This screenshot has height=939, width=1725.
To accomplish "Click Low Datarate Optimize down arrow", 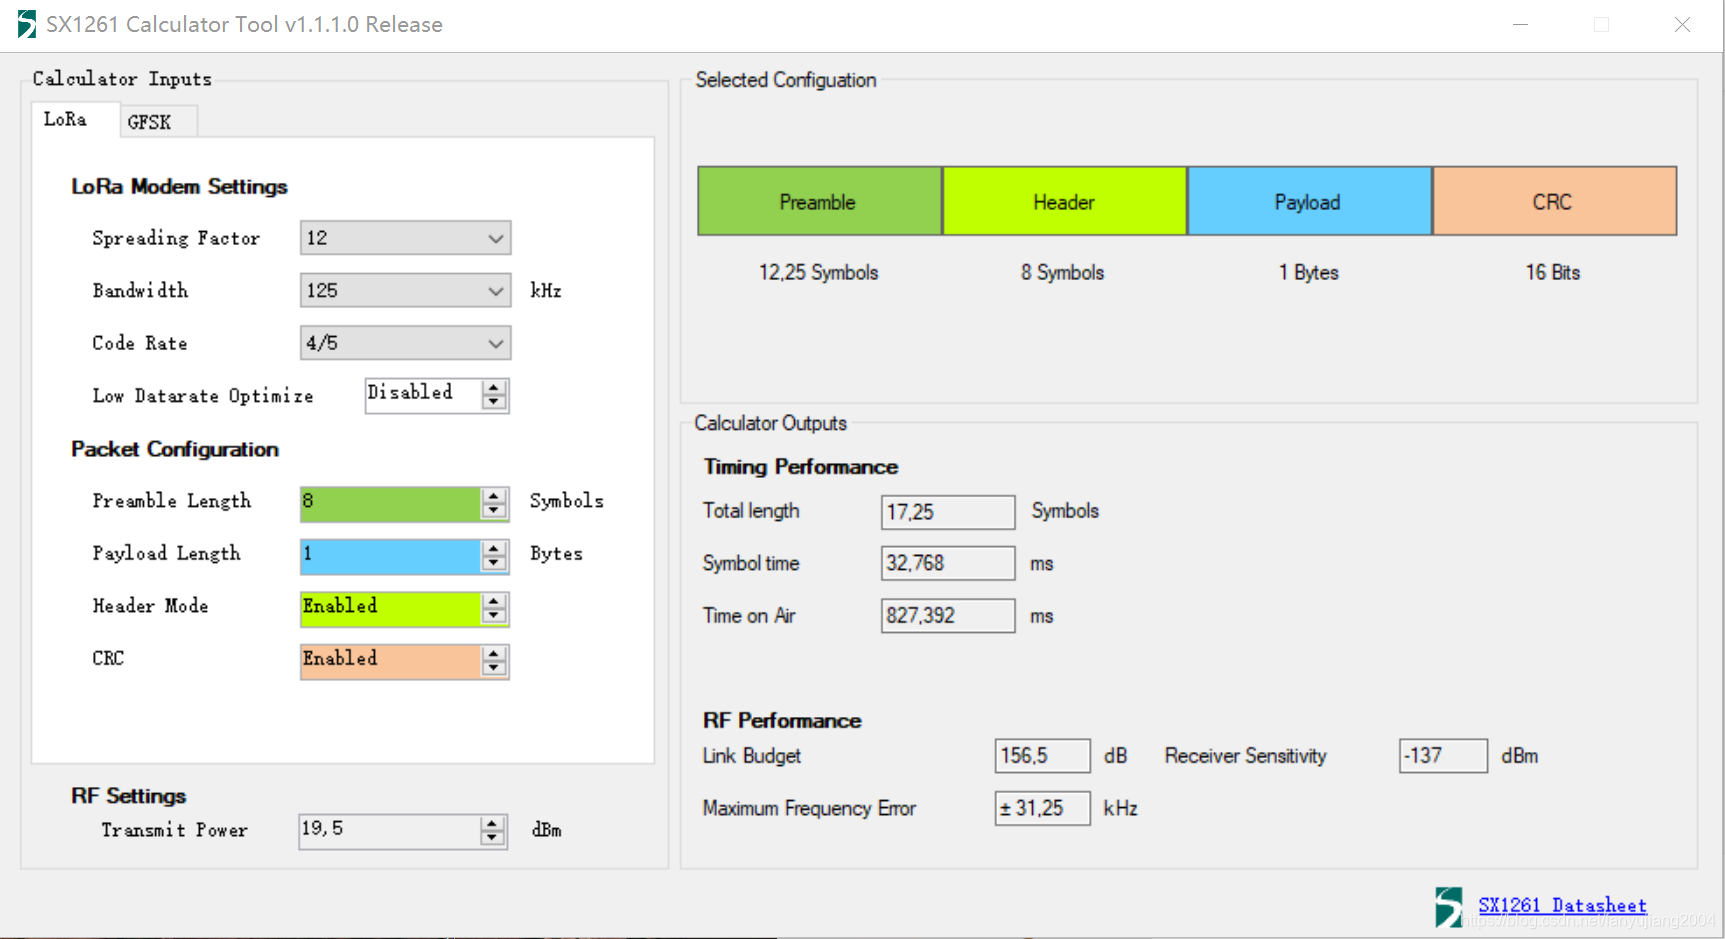I will tap(494, 403).
